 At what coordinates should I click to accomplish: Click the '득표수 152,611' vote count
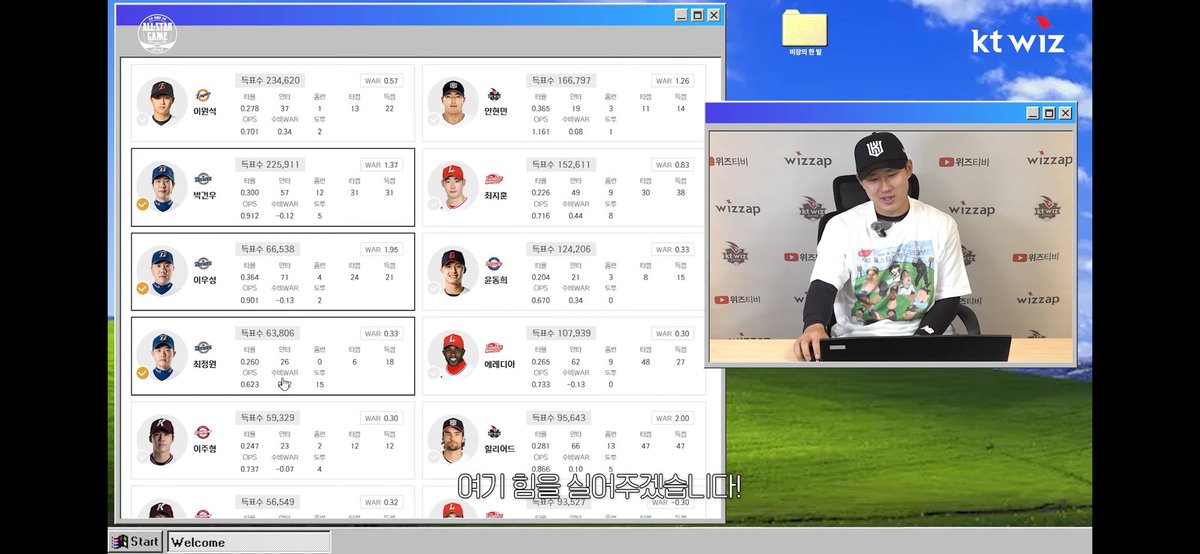pyautogui.click(x=561, y=164)
